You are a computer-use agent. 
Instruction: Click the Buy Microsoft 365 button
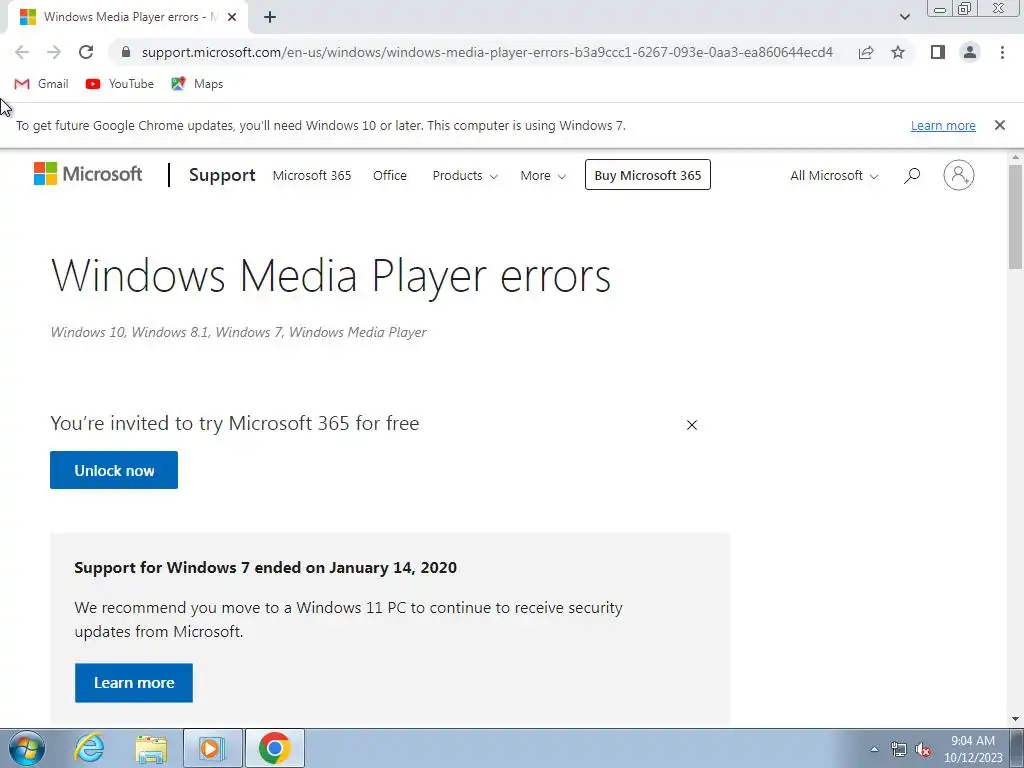coord(648,175)
